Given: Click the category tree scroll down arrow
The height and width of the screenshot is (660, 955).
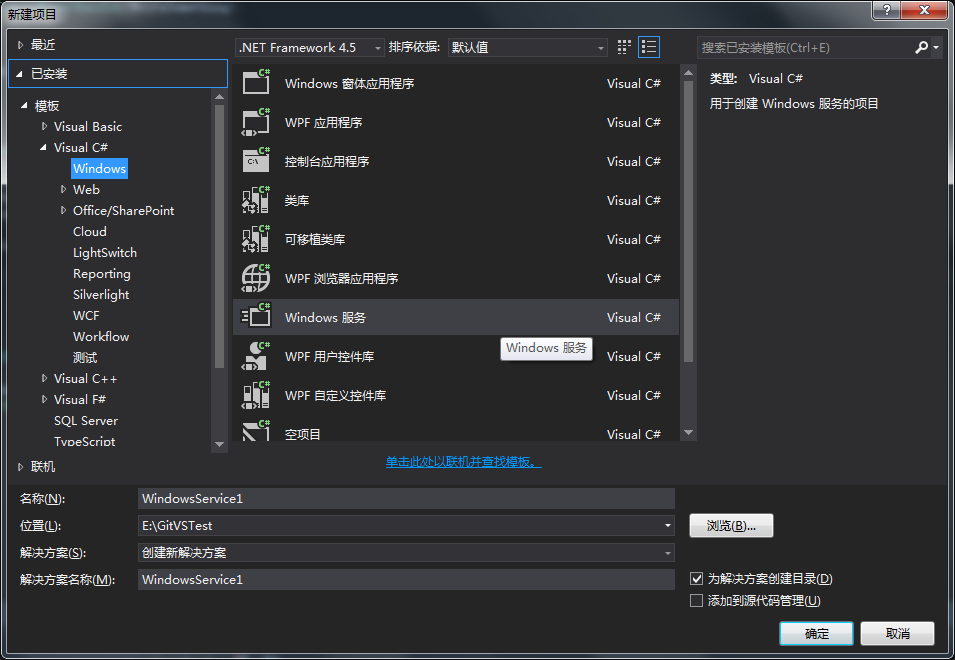Looking at the screenshot, I should [x=220, y=444].
